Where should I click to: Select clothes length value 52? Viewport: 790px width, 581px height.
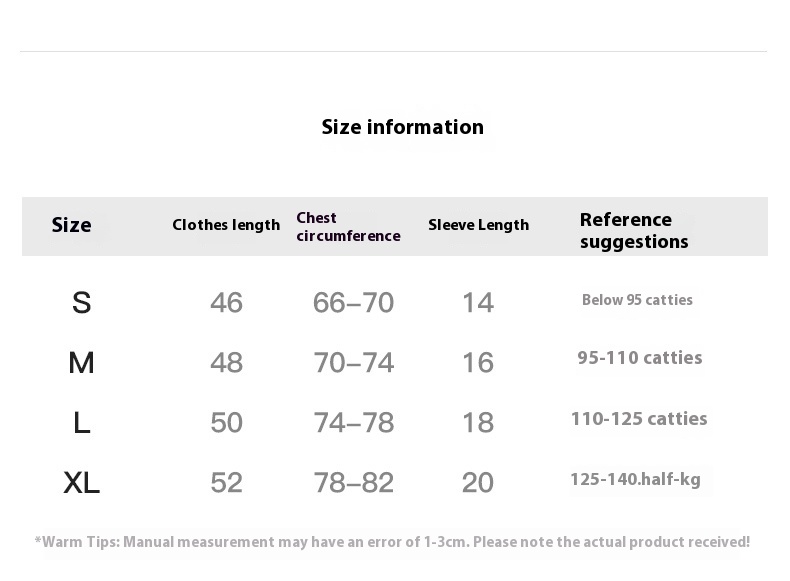click(226, 483)
